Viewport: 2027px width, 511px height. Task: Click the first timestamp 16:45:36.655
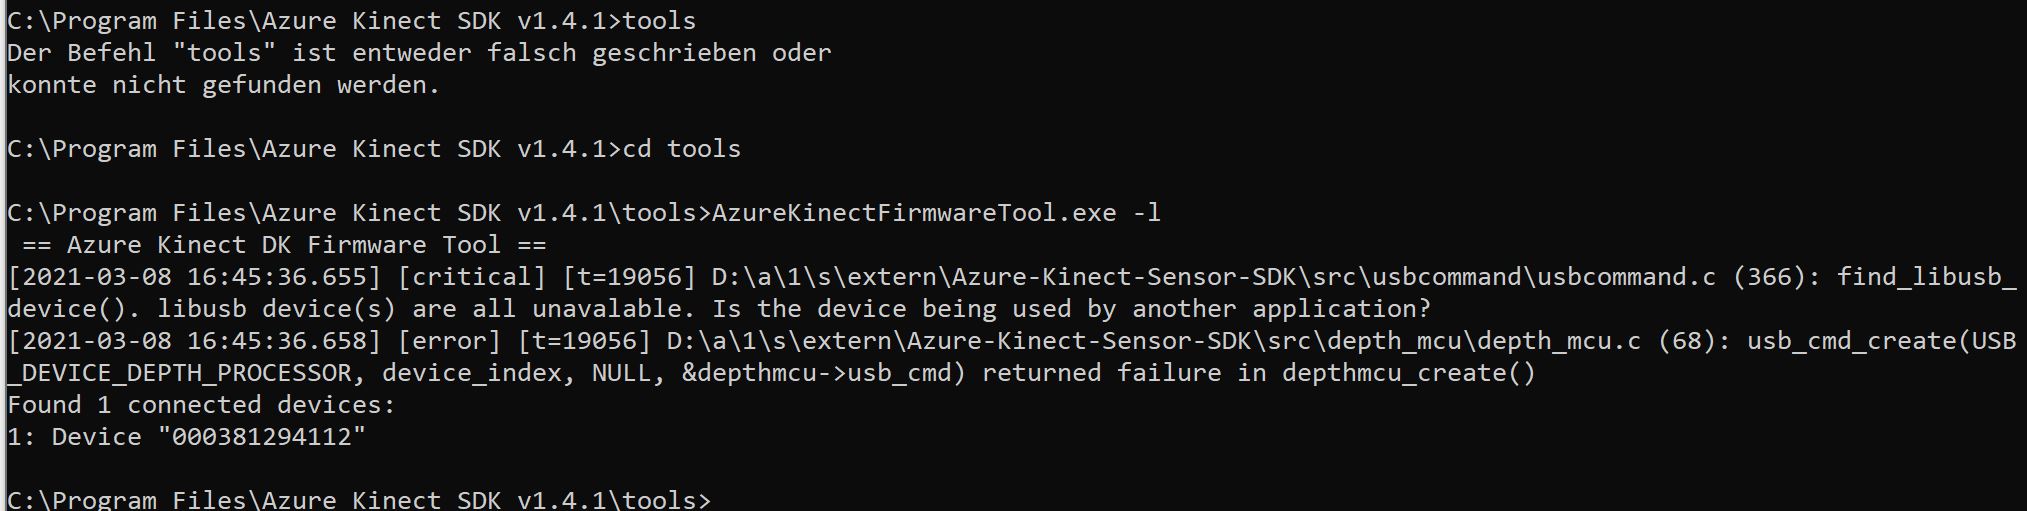pos(277,277)
